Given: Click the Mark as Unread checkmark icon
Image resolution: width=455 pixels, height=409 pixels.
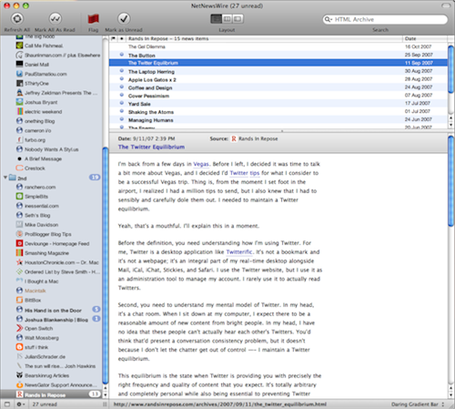Looking at the screenshot, I should [x=124, y=19].
